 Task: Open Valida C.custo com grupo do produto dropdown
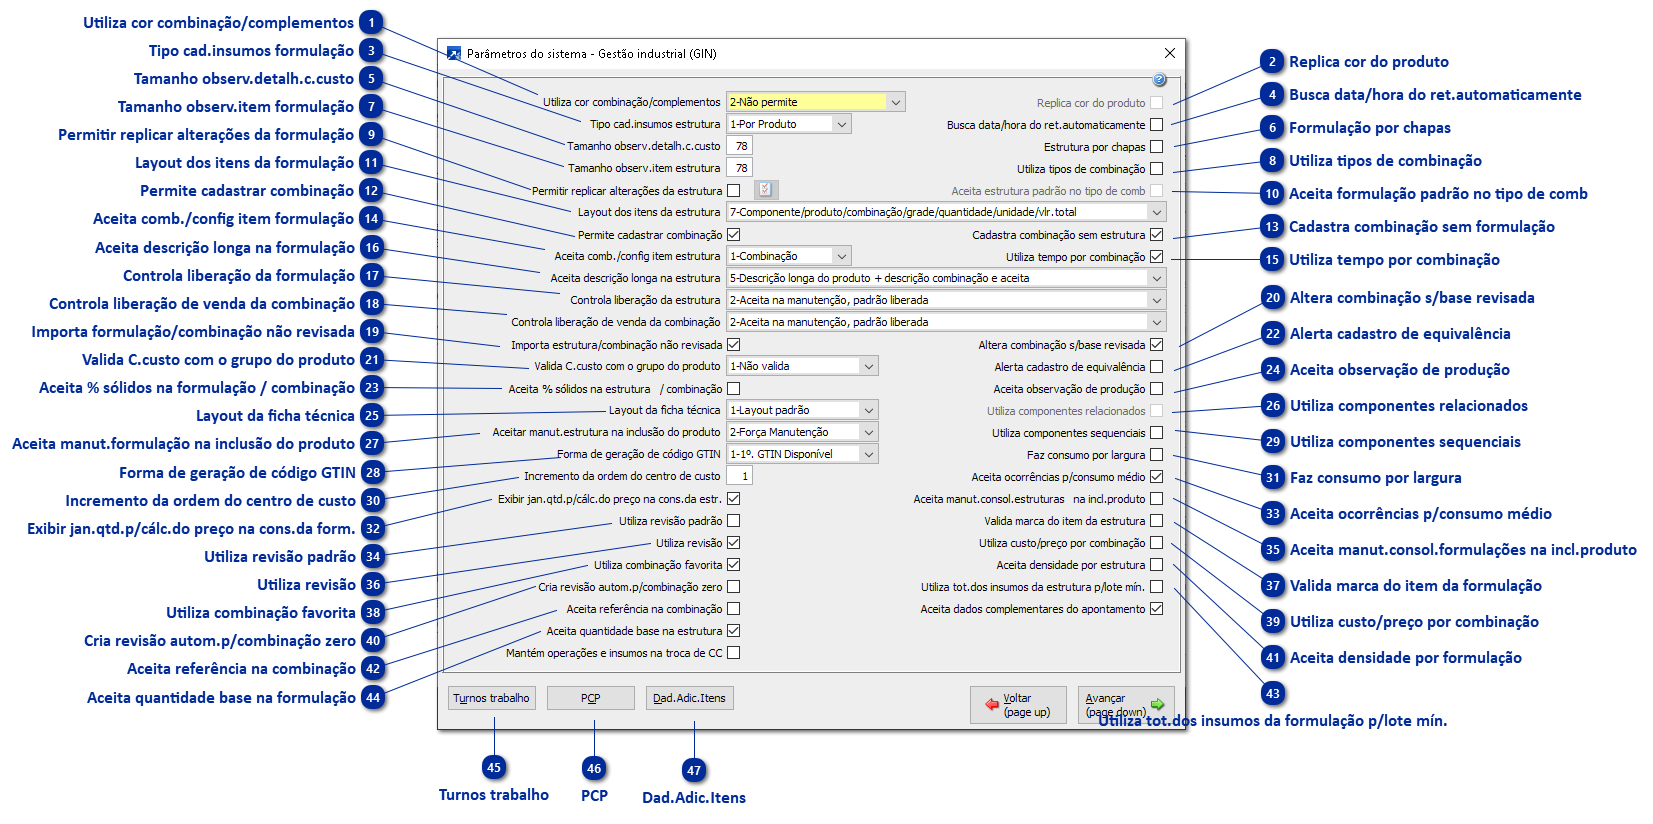[869, 366]
